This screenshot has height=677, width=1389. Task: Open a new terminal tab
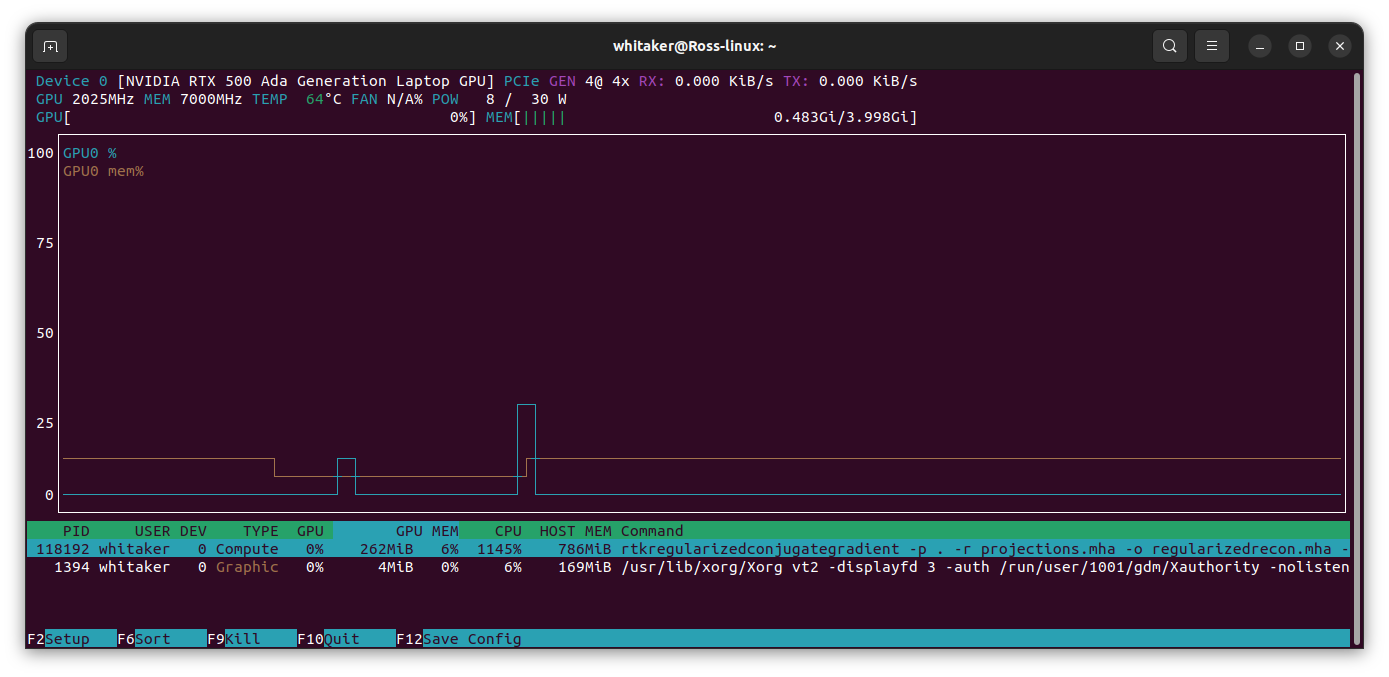click(50, 46)
